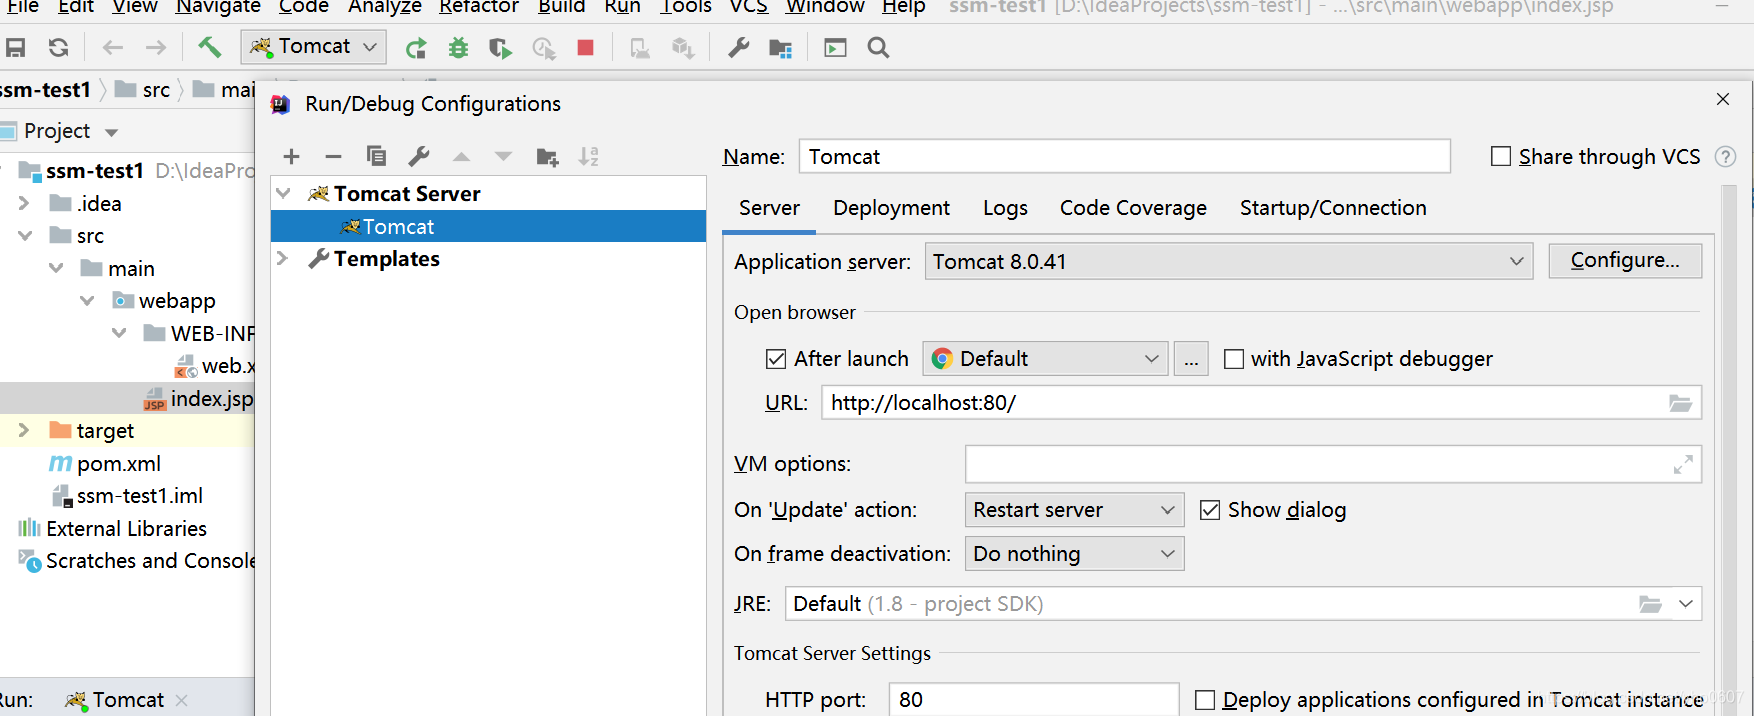This screenshot has width=1754, height=716.
Task: Select the Tomcat configuration in tree
Action: tap(488, 226)
